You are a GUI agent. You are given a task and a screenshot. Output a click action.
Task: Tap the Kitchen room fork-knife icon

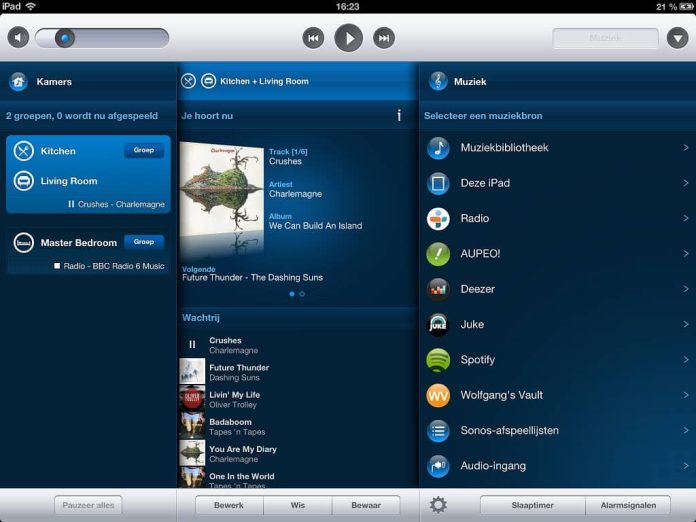coord(24,151)
